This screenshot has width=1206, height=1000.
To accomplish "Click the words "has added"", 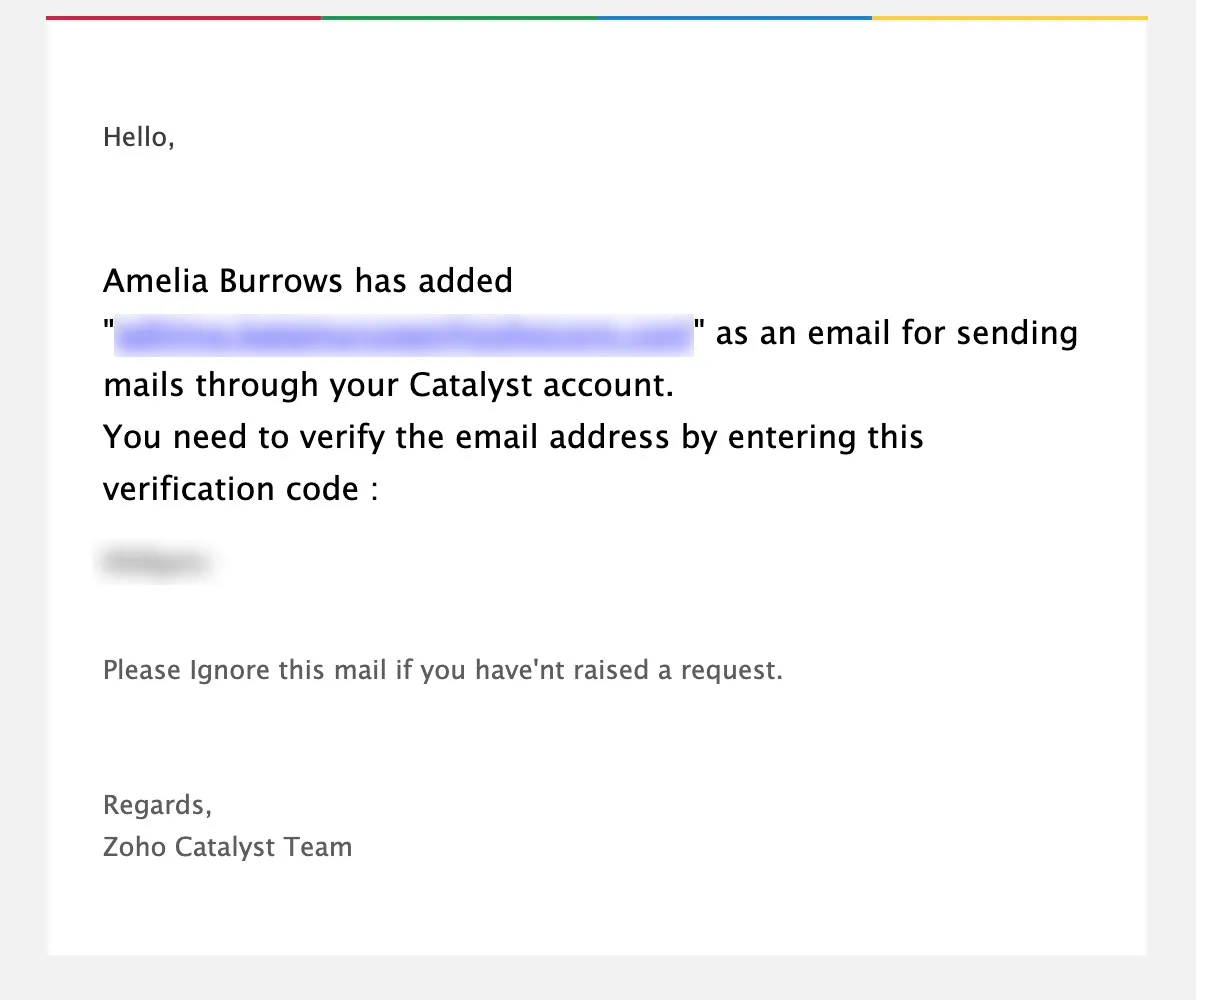I will click(x=420, y=281).
